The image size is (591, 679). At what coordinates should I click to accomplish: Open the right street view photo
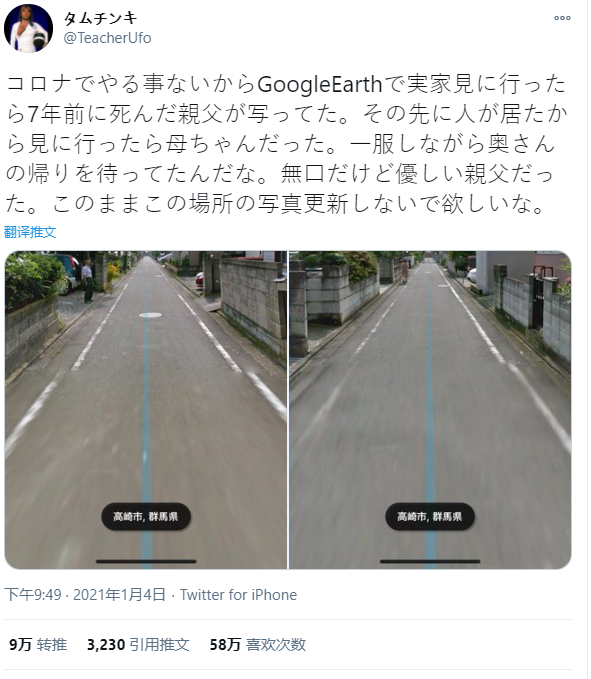[x=430, y=410]
